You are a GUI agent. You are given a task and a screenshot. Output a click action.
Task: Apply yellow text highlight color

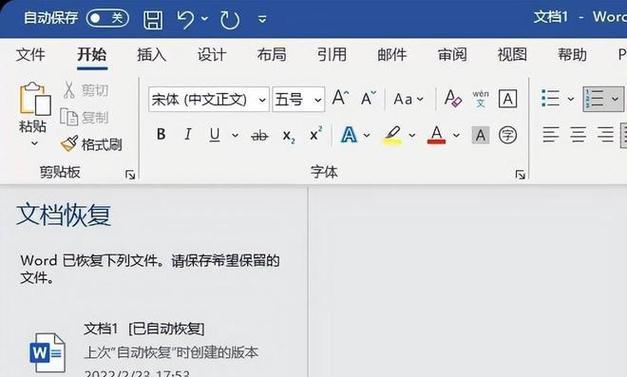(x=393, y=135)
